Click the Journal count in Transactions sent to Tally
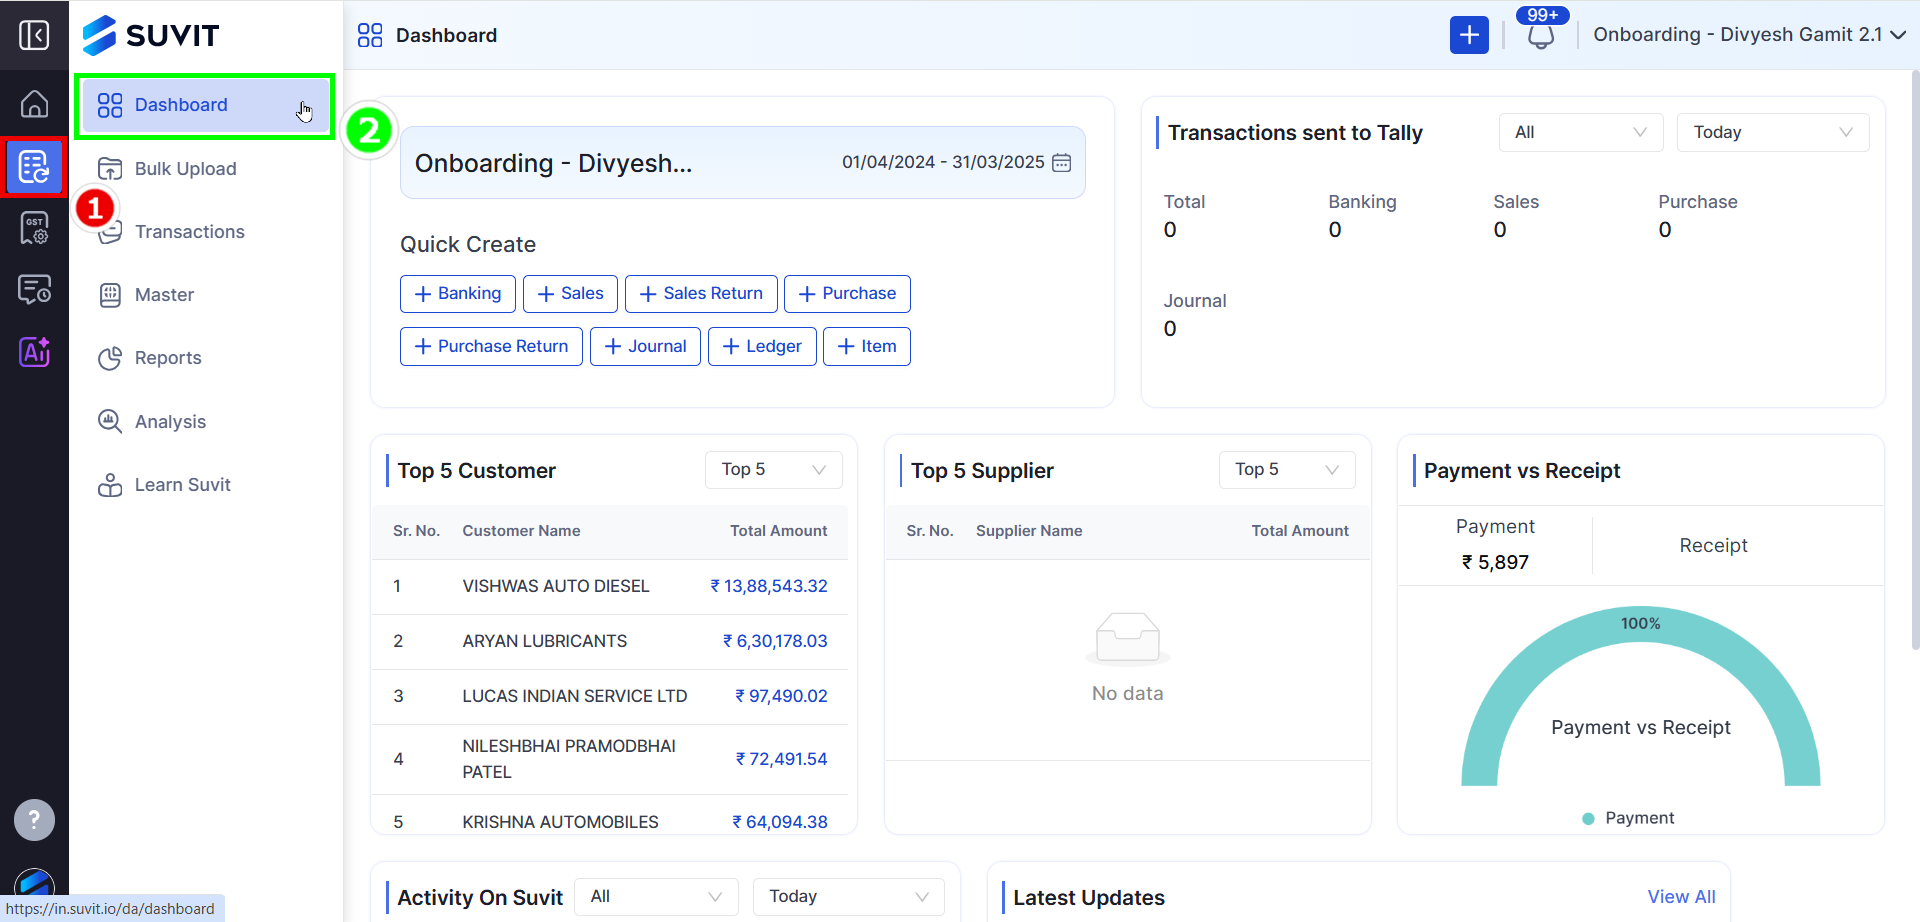 1170,329
